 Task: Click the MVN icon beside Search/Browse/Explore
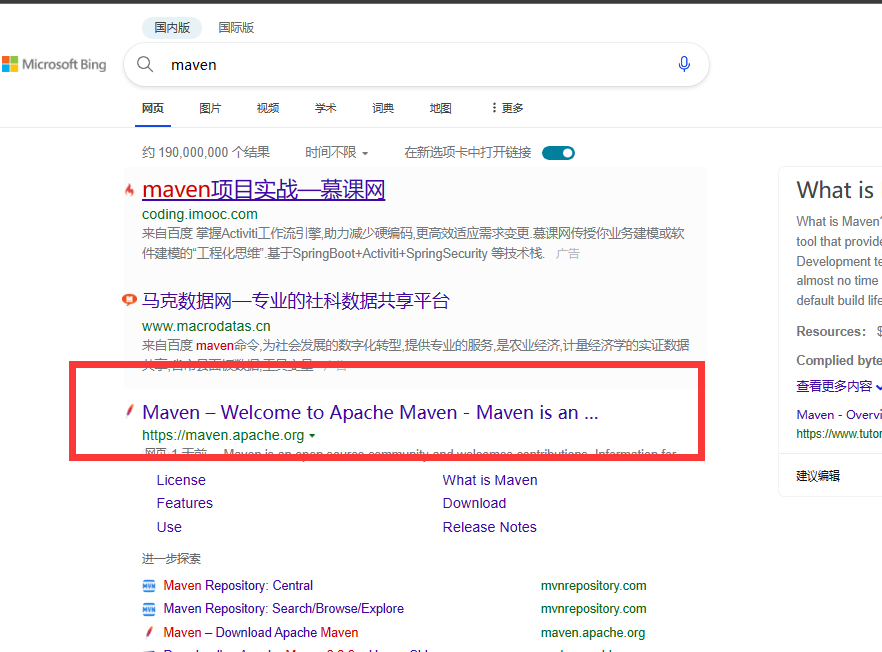(148, 609)
